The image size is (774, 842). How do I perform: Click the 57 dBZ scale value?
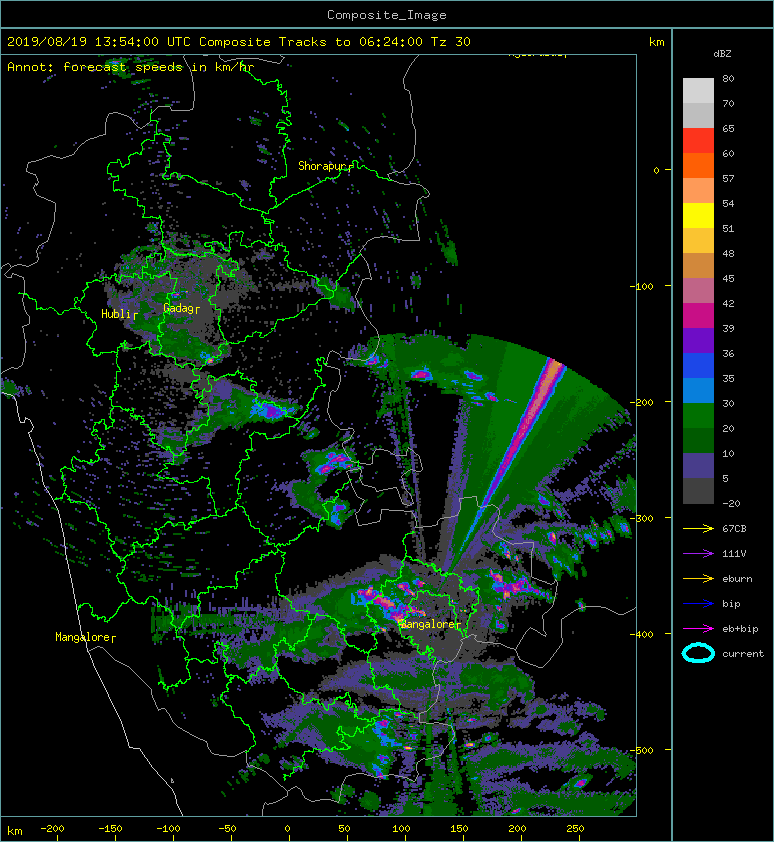[728, 178]
